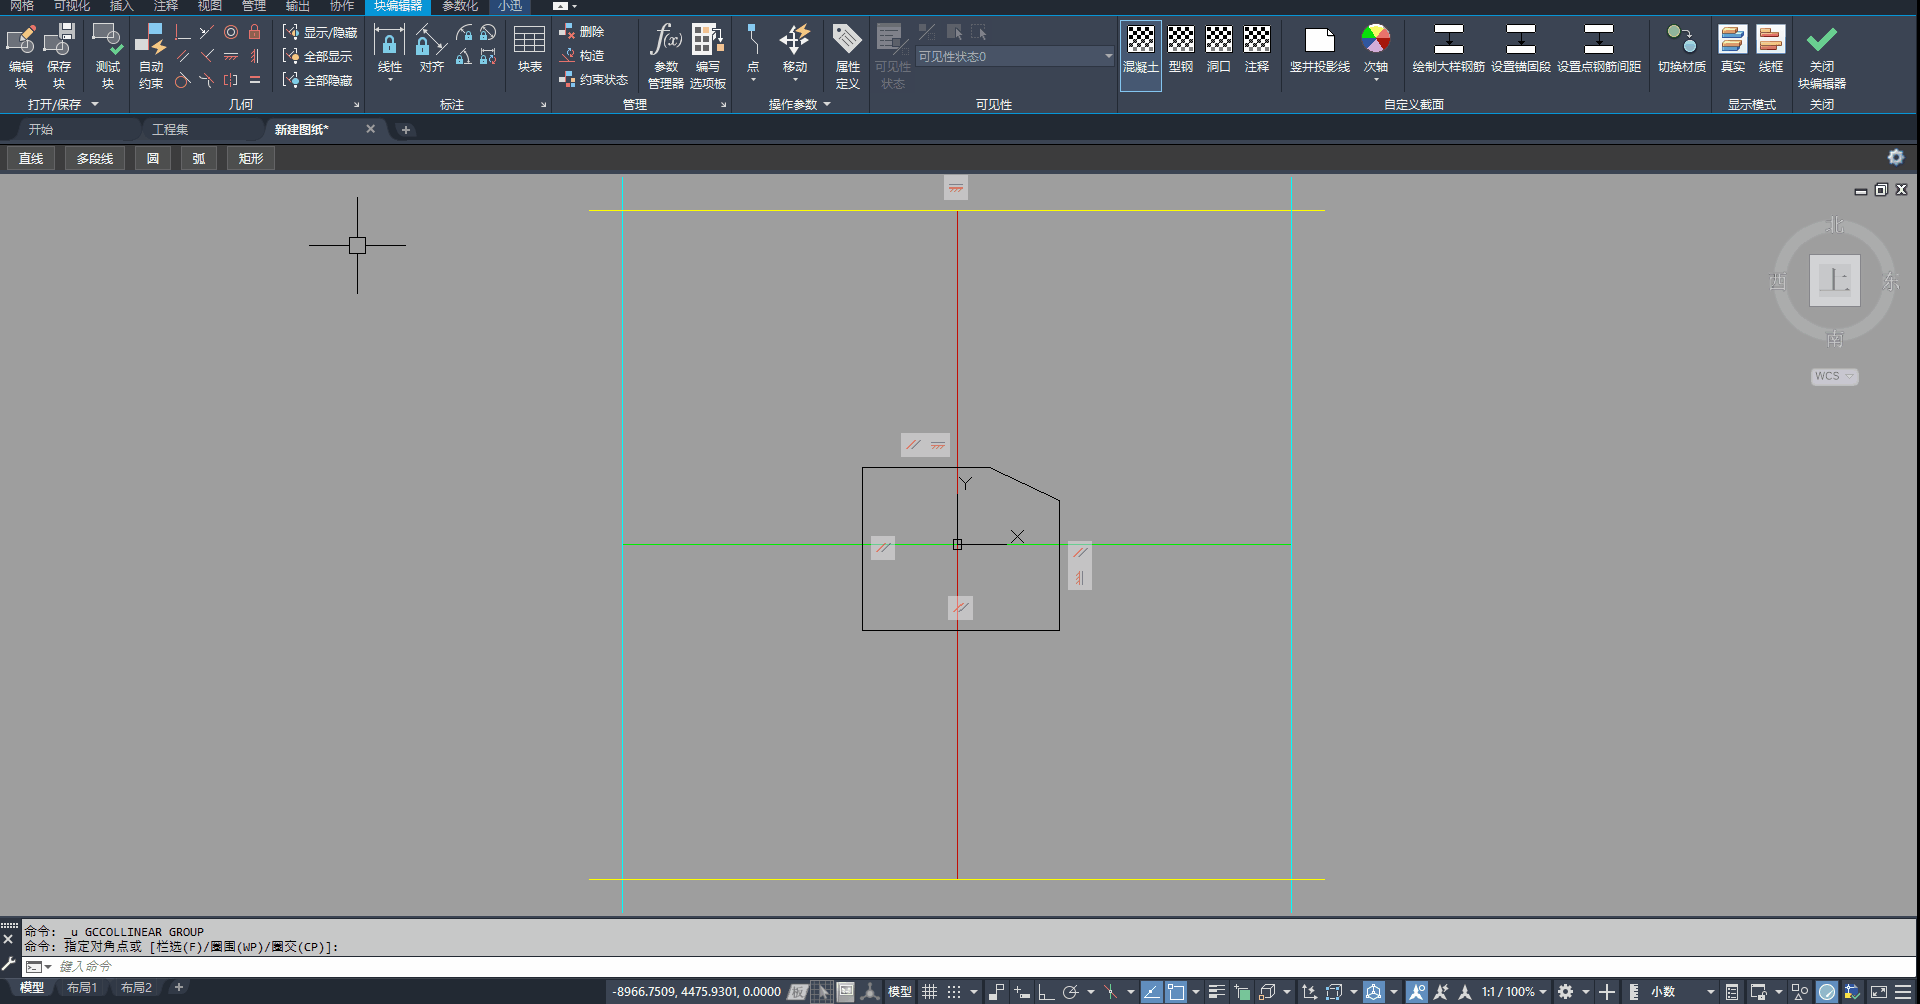
Task: Open the 参数管理器 fx parameters manager
Action: tap(666, 55)
